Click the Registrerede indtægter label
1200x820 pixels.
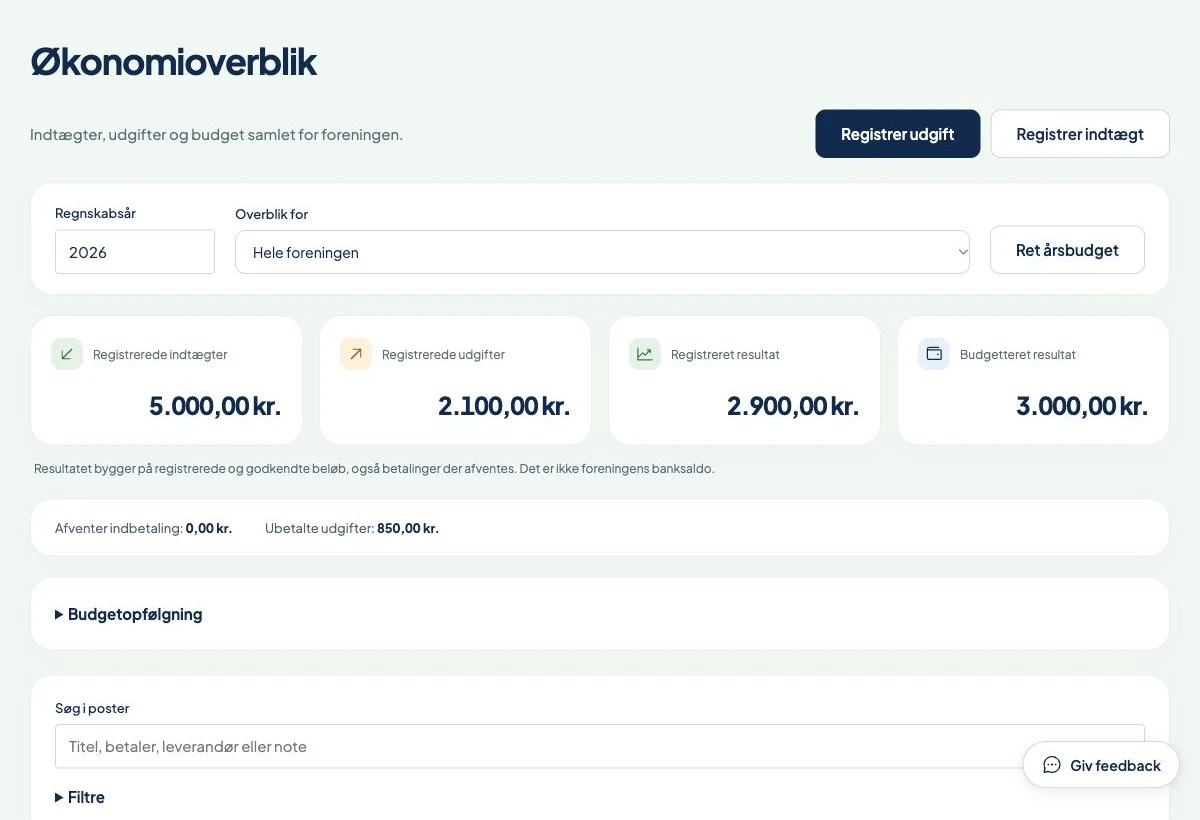[160, 354]
